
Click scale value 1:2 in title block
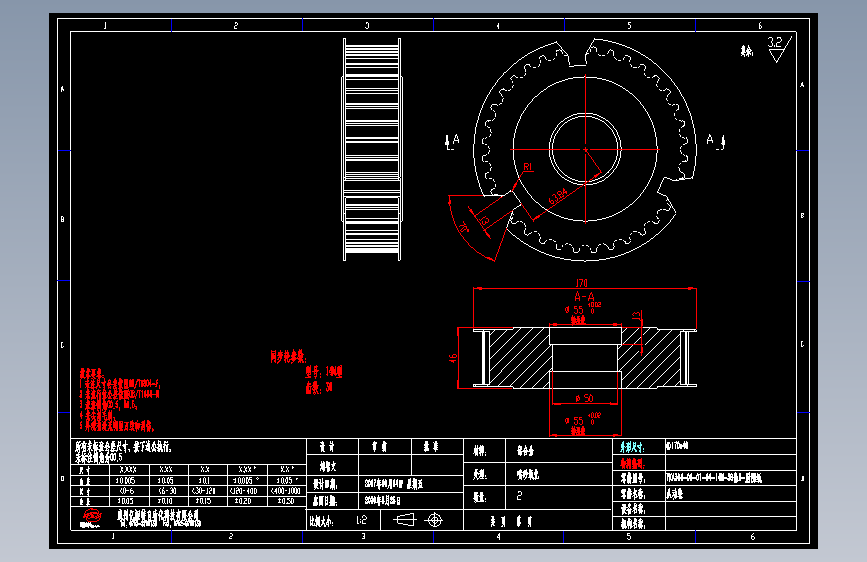point(361,520)
